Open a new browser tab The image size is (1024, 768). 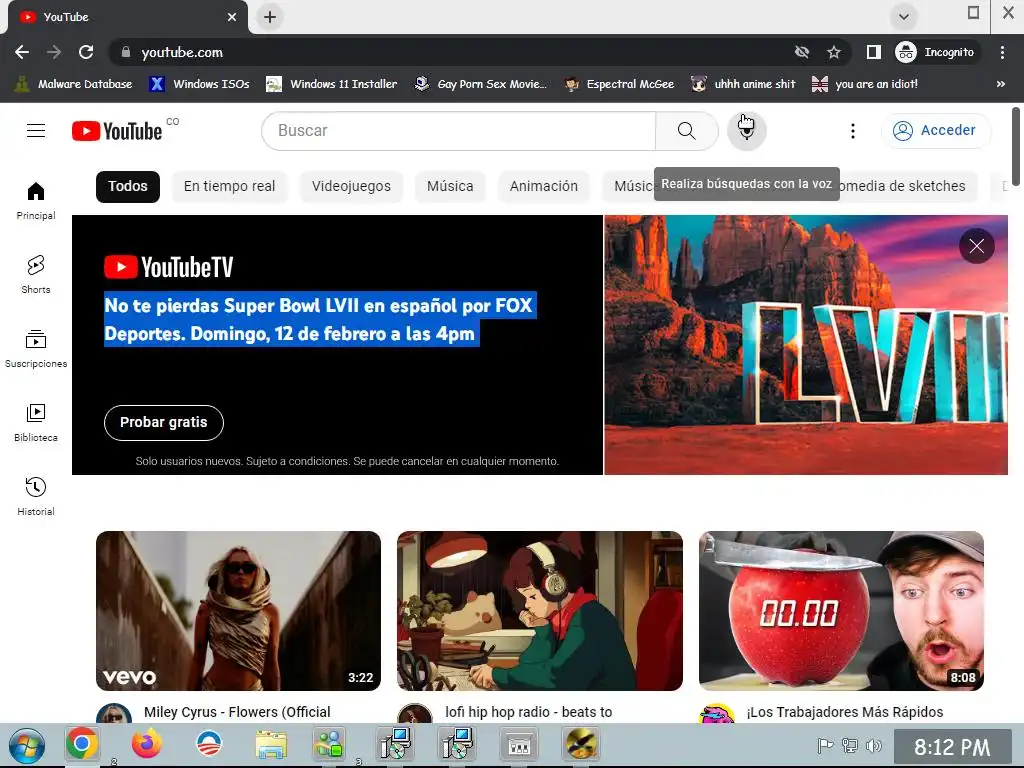[270, 17]
